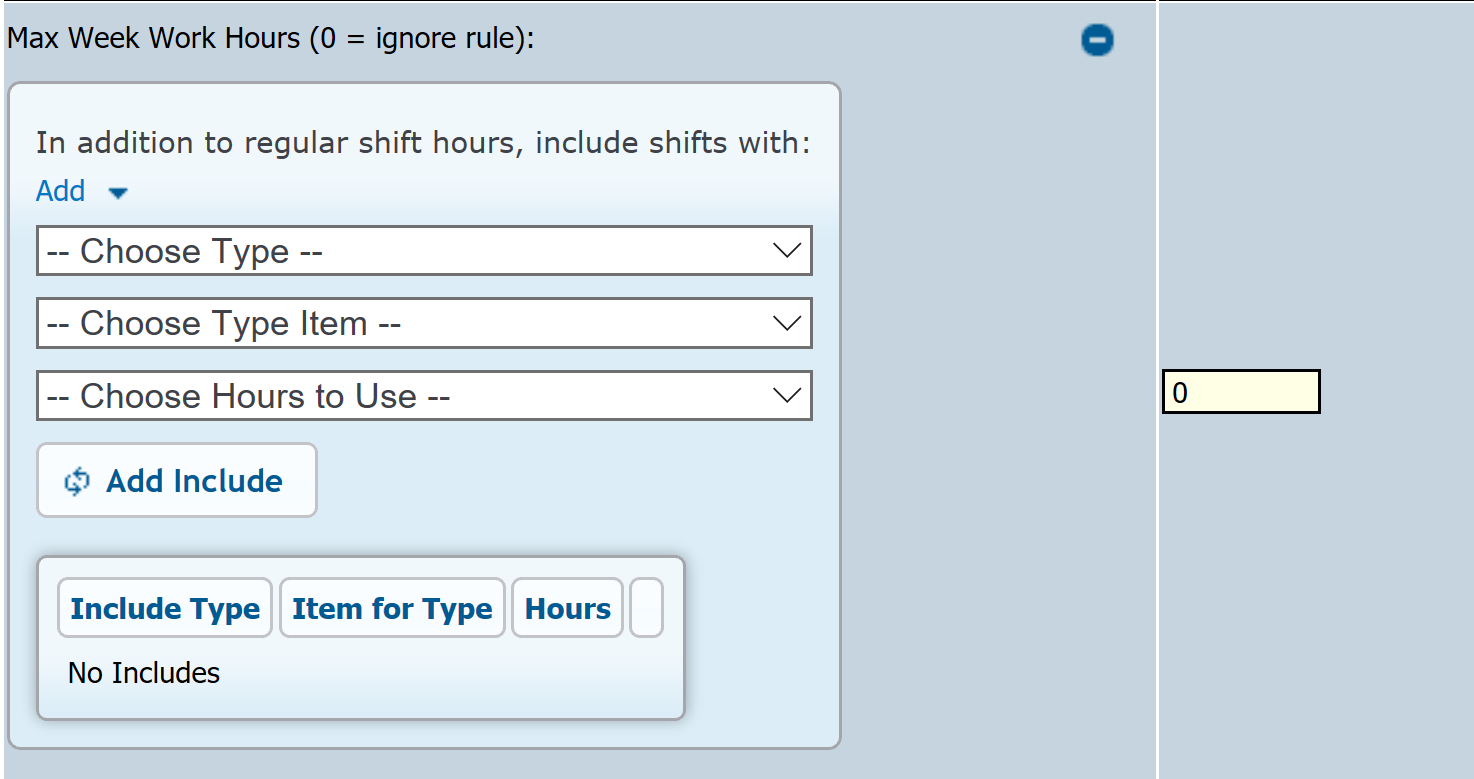The image size is (1474, 779).
Task: Click the Choose Type chevron arrow
Action: 787,251
